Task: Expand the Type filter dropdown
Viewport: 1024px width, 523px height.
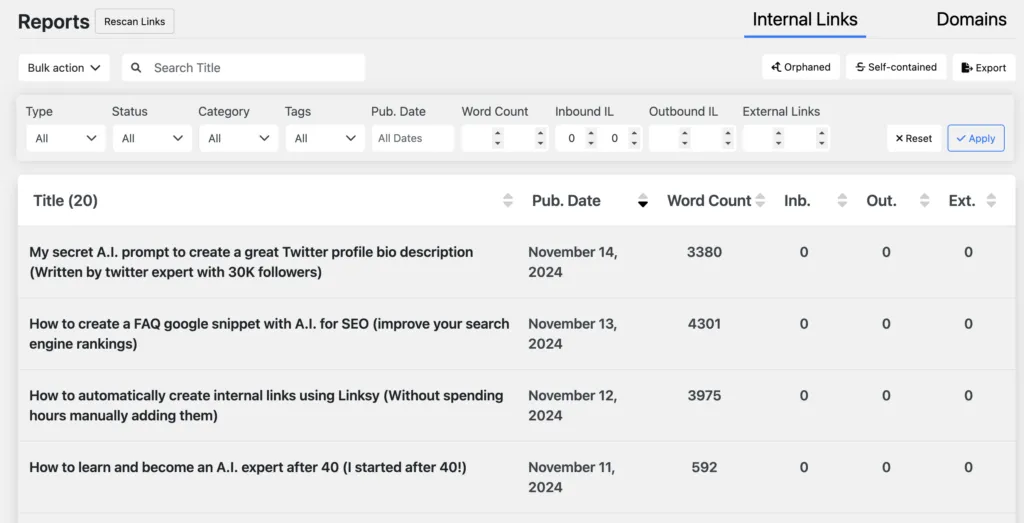Action: tap(65, 138)
